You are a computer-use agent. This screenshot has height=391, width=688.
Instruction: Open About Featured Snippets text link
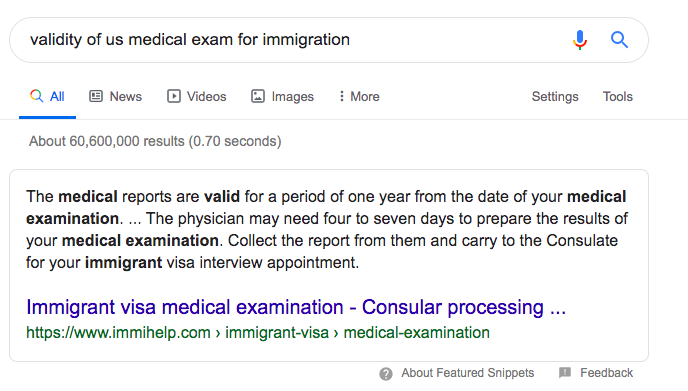467,373
